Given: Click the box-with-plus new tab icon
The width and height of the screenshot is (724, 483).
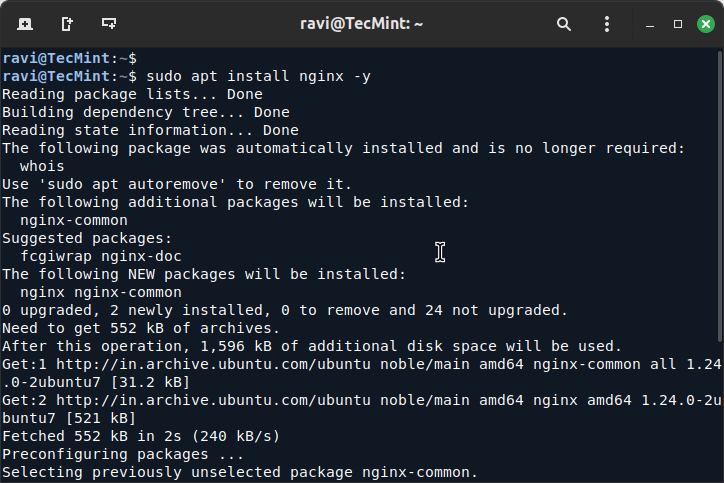Looking at the screenshot, I should click(x=24, y=23).
